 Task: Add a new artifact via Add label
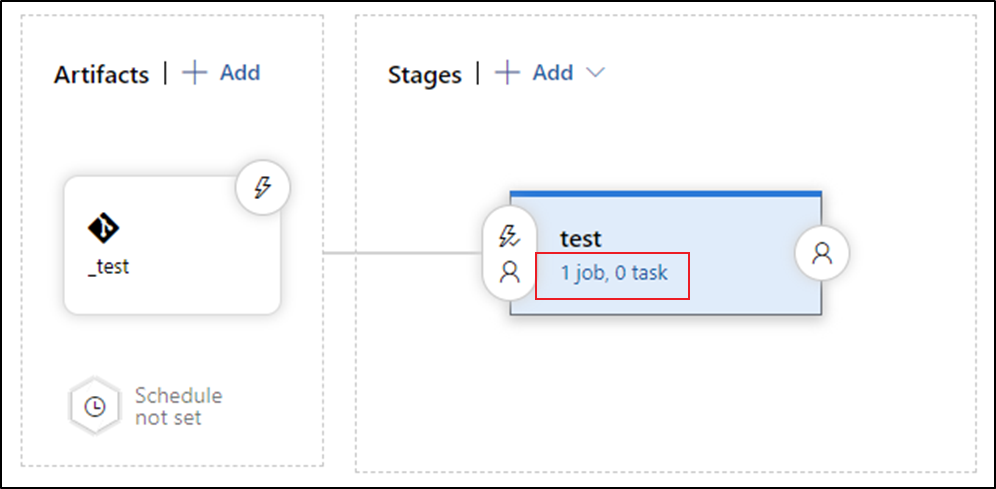tap(240, 73)
